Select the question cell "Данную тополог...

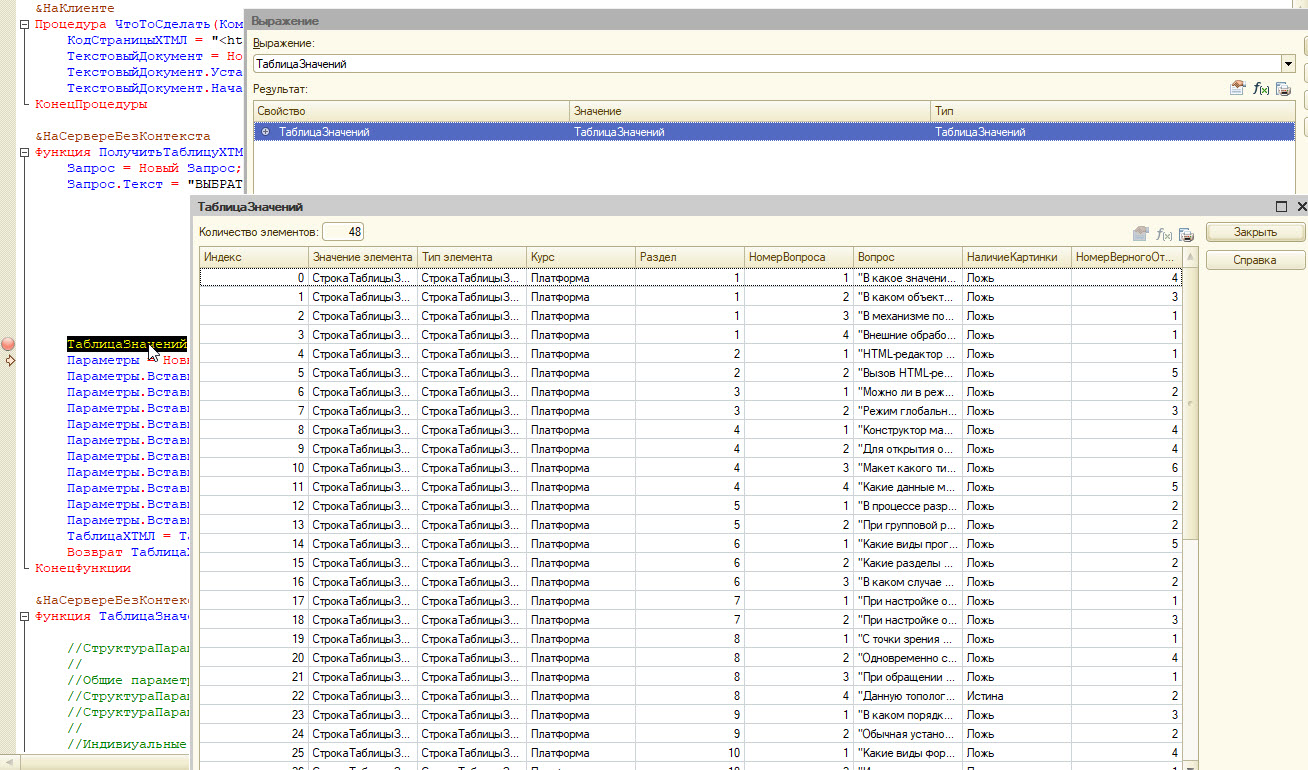point(908,696)
